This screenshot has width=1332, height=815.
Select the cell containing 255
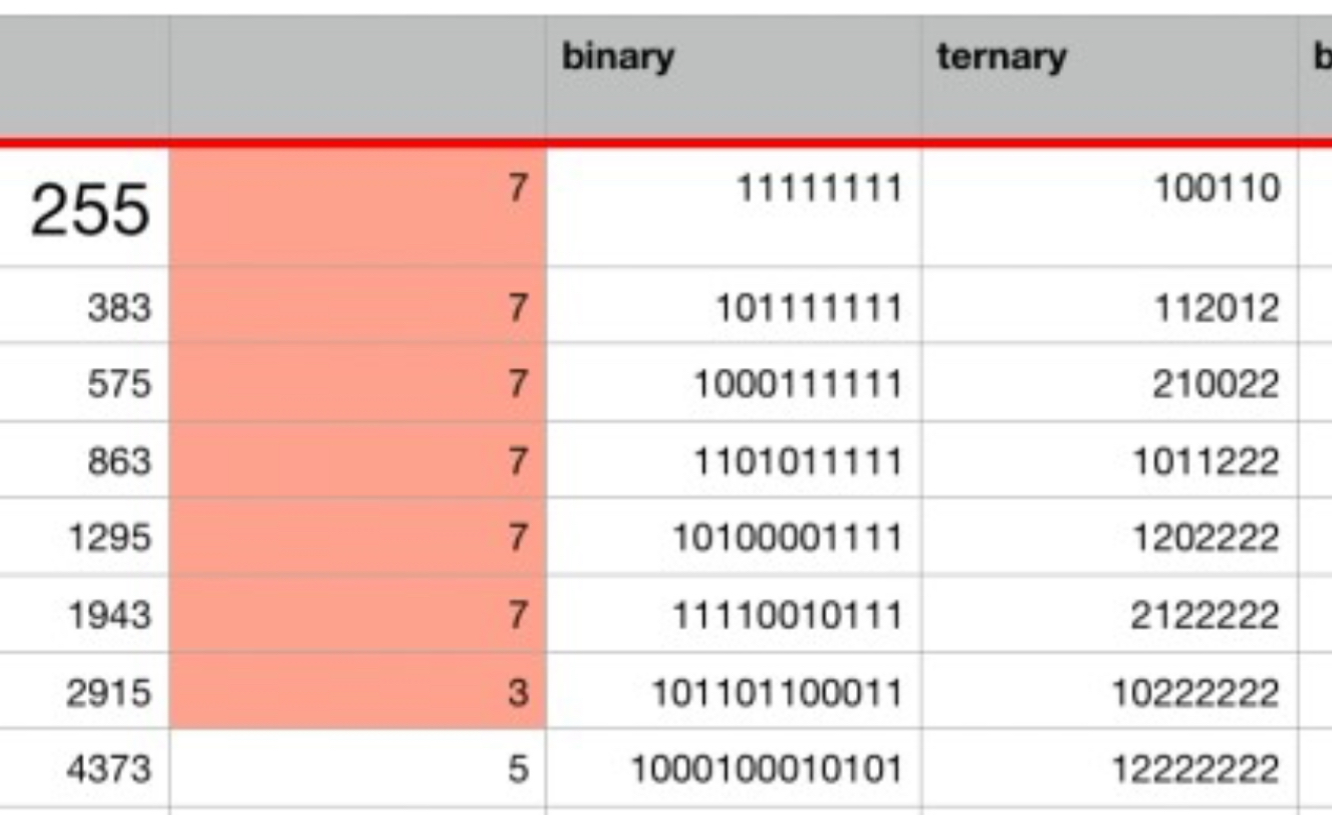(x=90, y=211)
